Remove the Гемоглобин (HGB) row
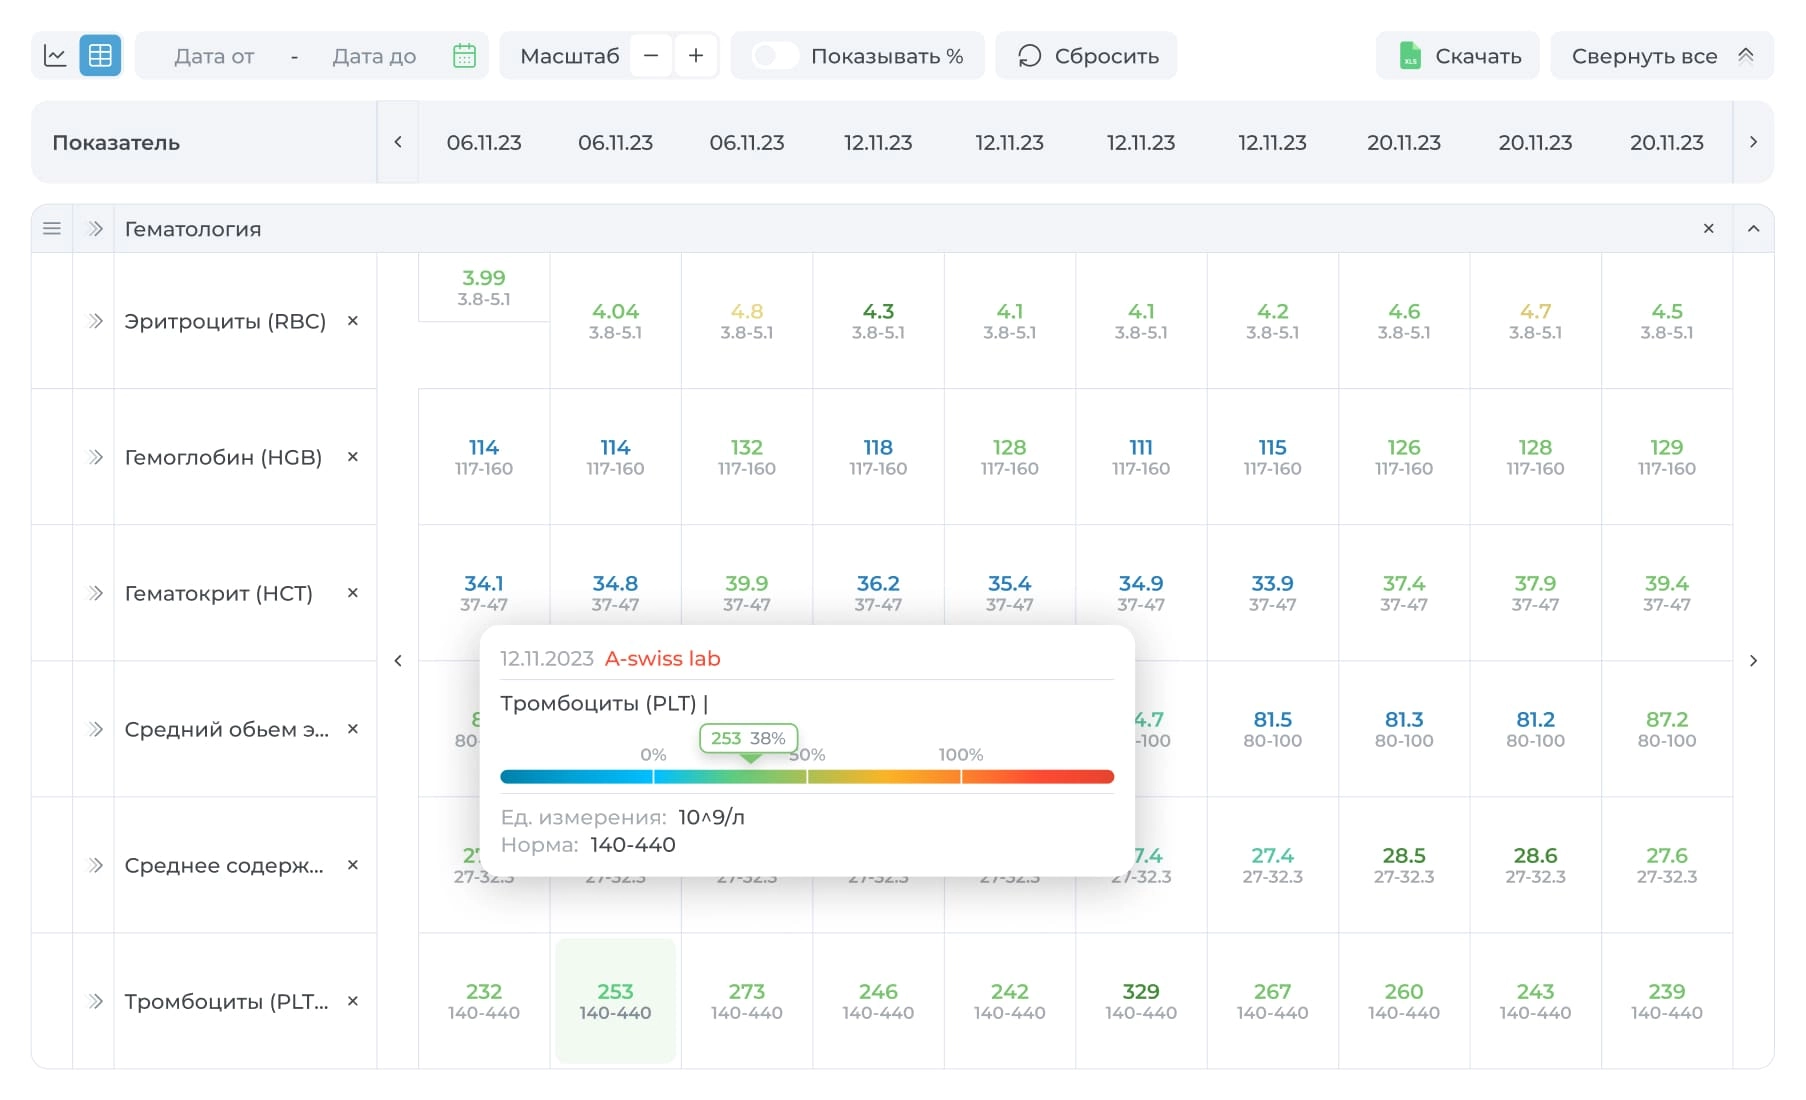 [352, 457]
